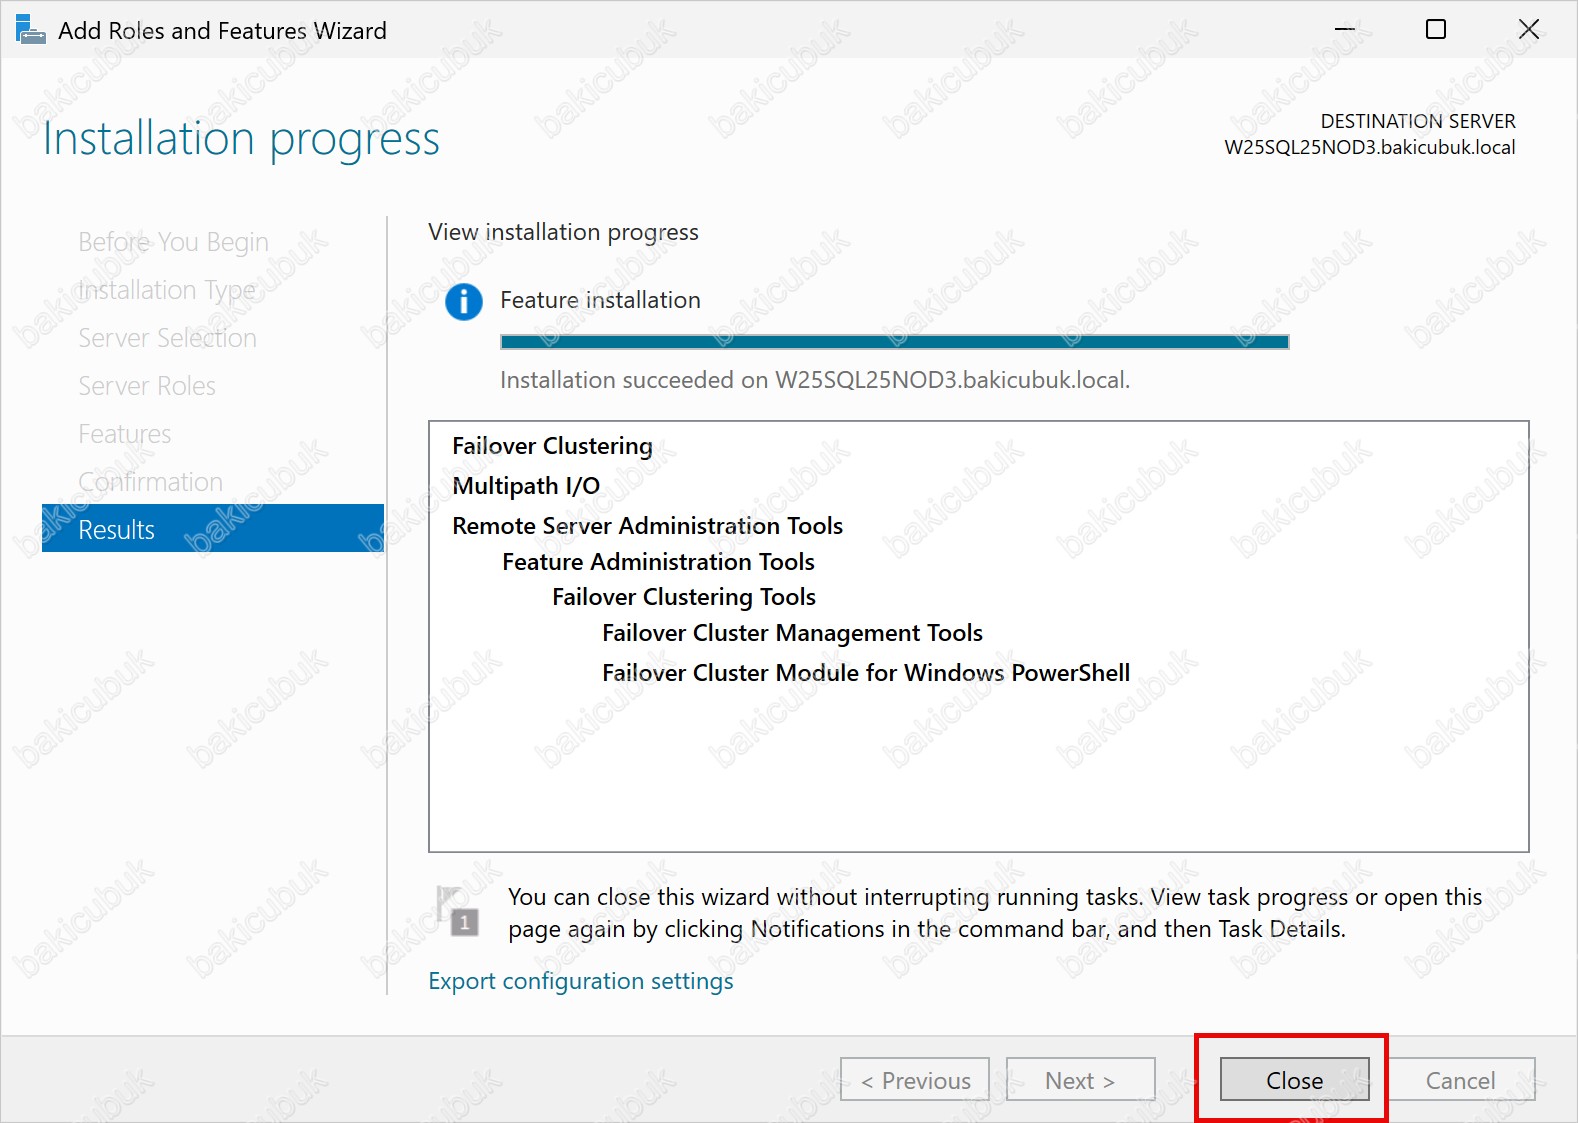The height and width of the screenshot is (1123, 1578).
Task: Click the blue information icon beside Feature installation
Action: pyautogui.click(x=463, y=301)
